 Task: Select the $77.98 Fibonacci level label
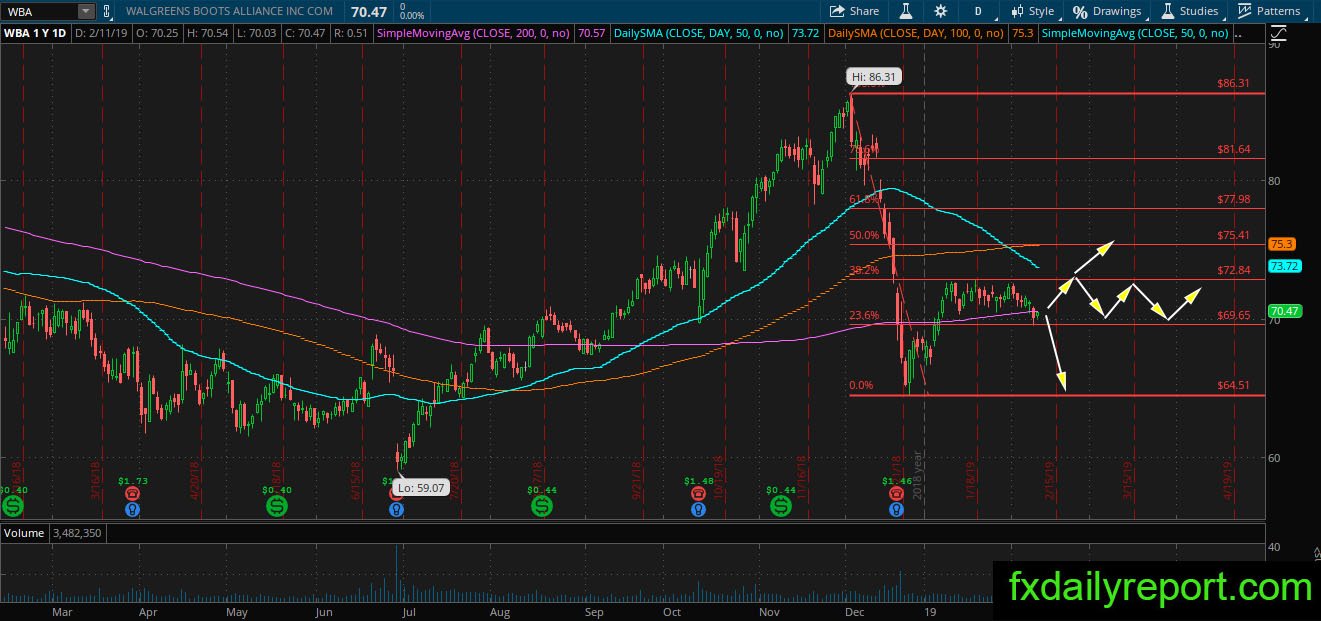click(x=1233, y=199)
